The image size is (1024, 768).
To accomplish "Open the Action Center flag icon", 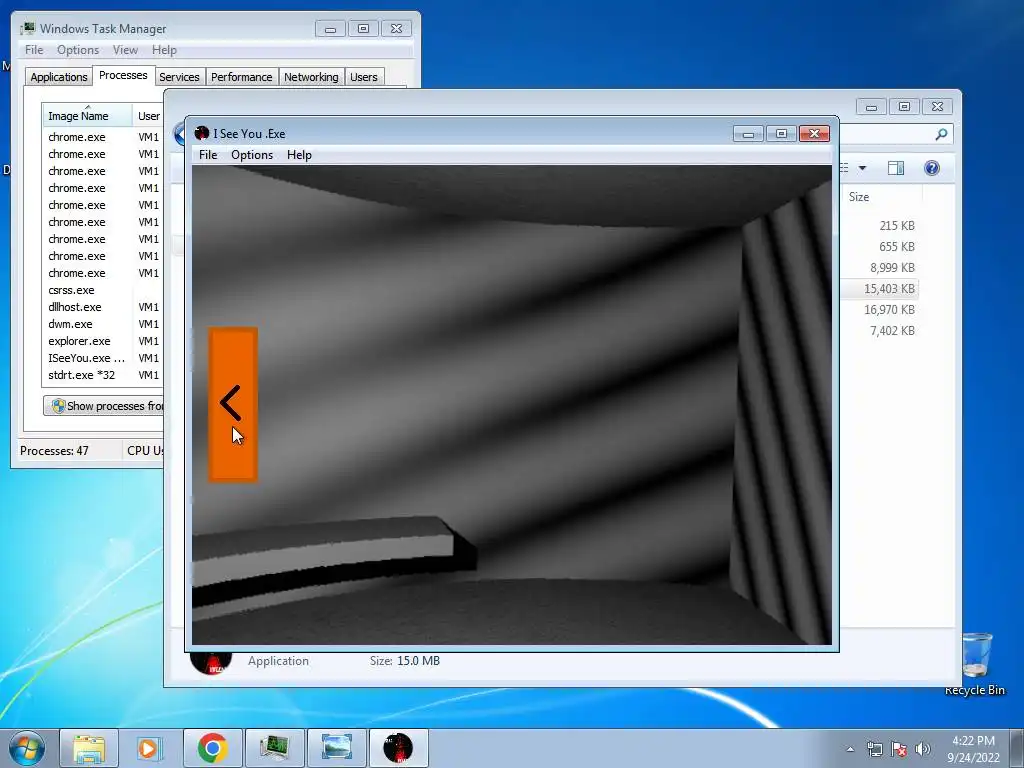I will [899, 749].
